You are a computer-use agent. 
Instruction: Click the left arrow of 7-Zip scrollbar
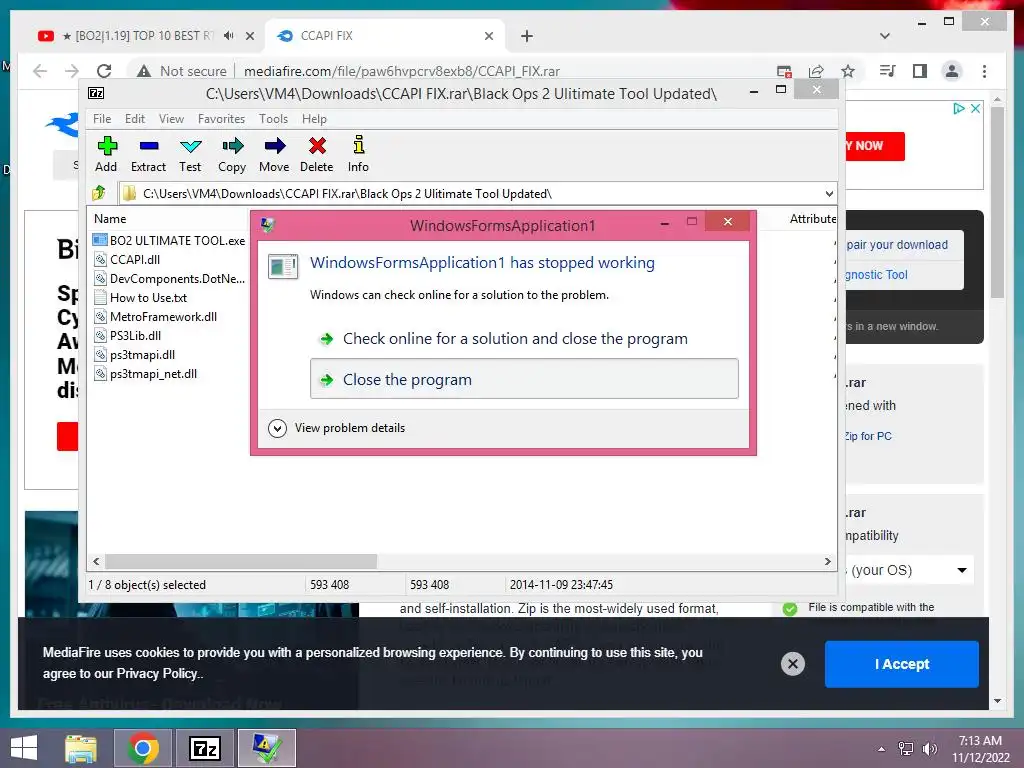click(97, 561)
